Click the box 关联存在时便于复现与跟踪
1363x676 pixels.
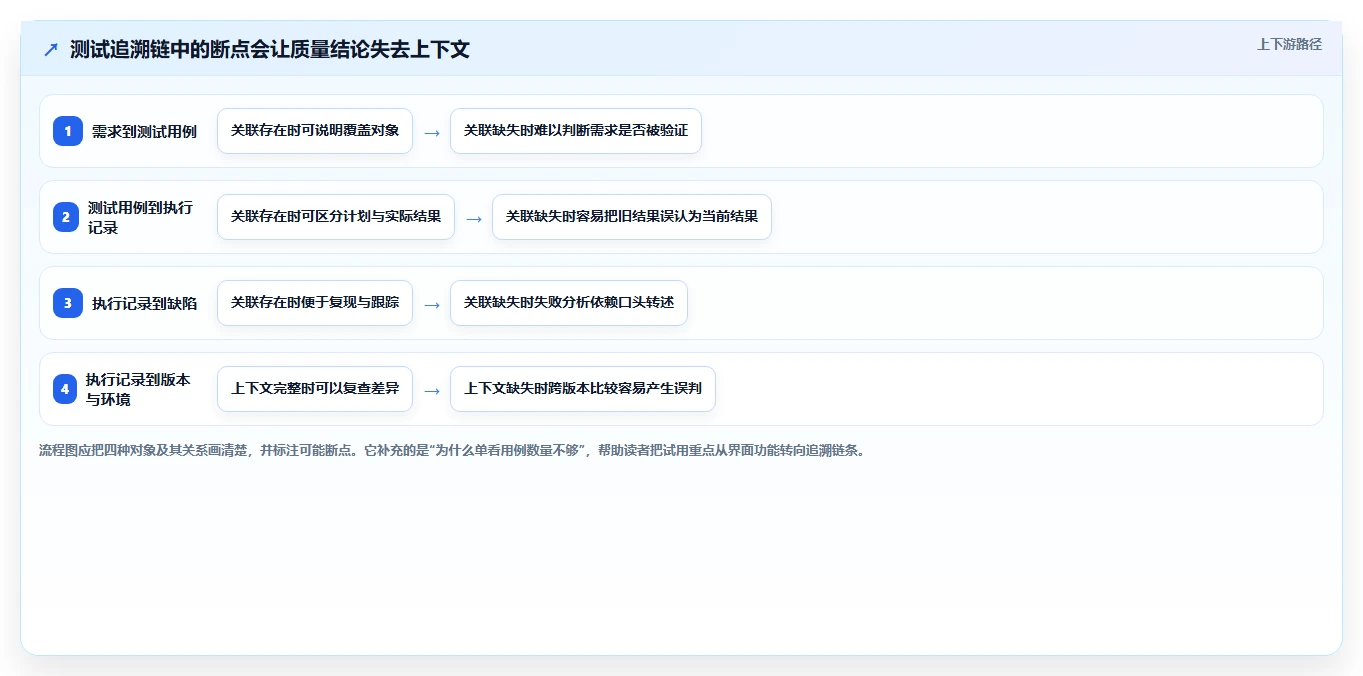(315, 303)
